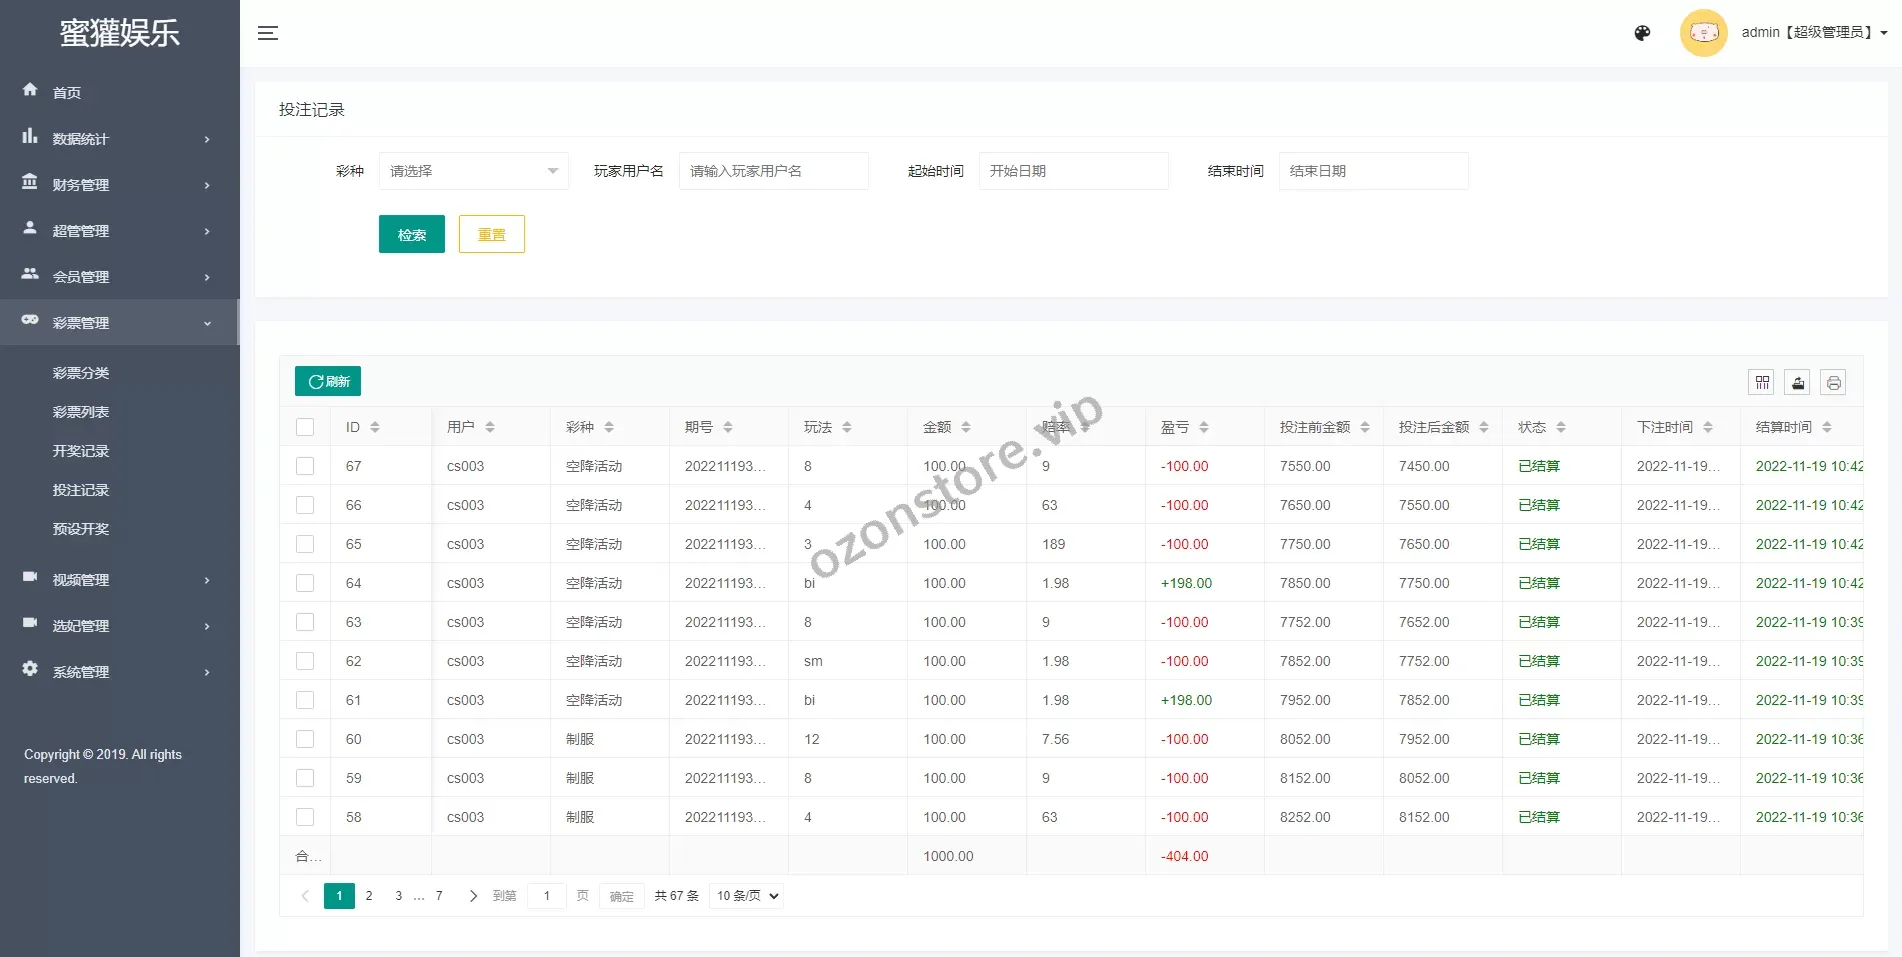Select 预设开奖 from the sidebar submenu
The width and height of the screenshot is (1902, 957).
(x=81, y=529)
